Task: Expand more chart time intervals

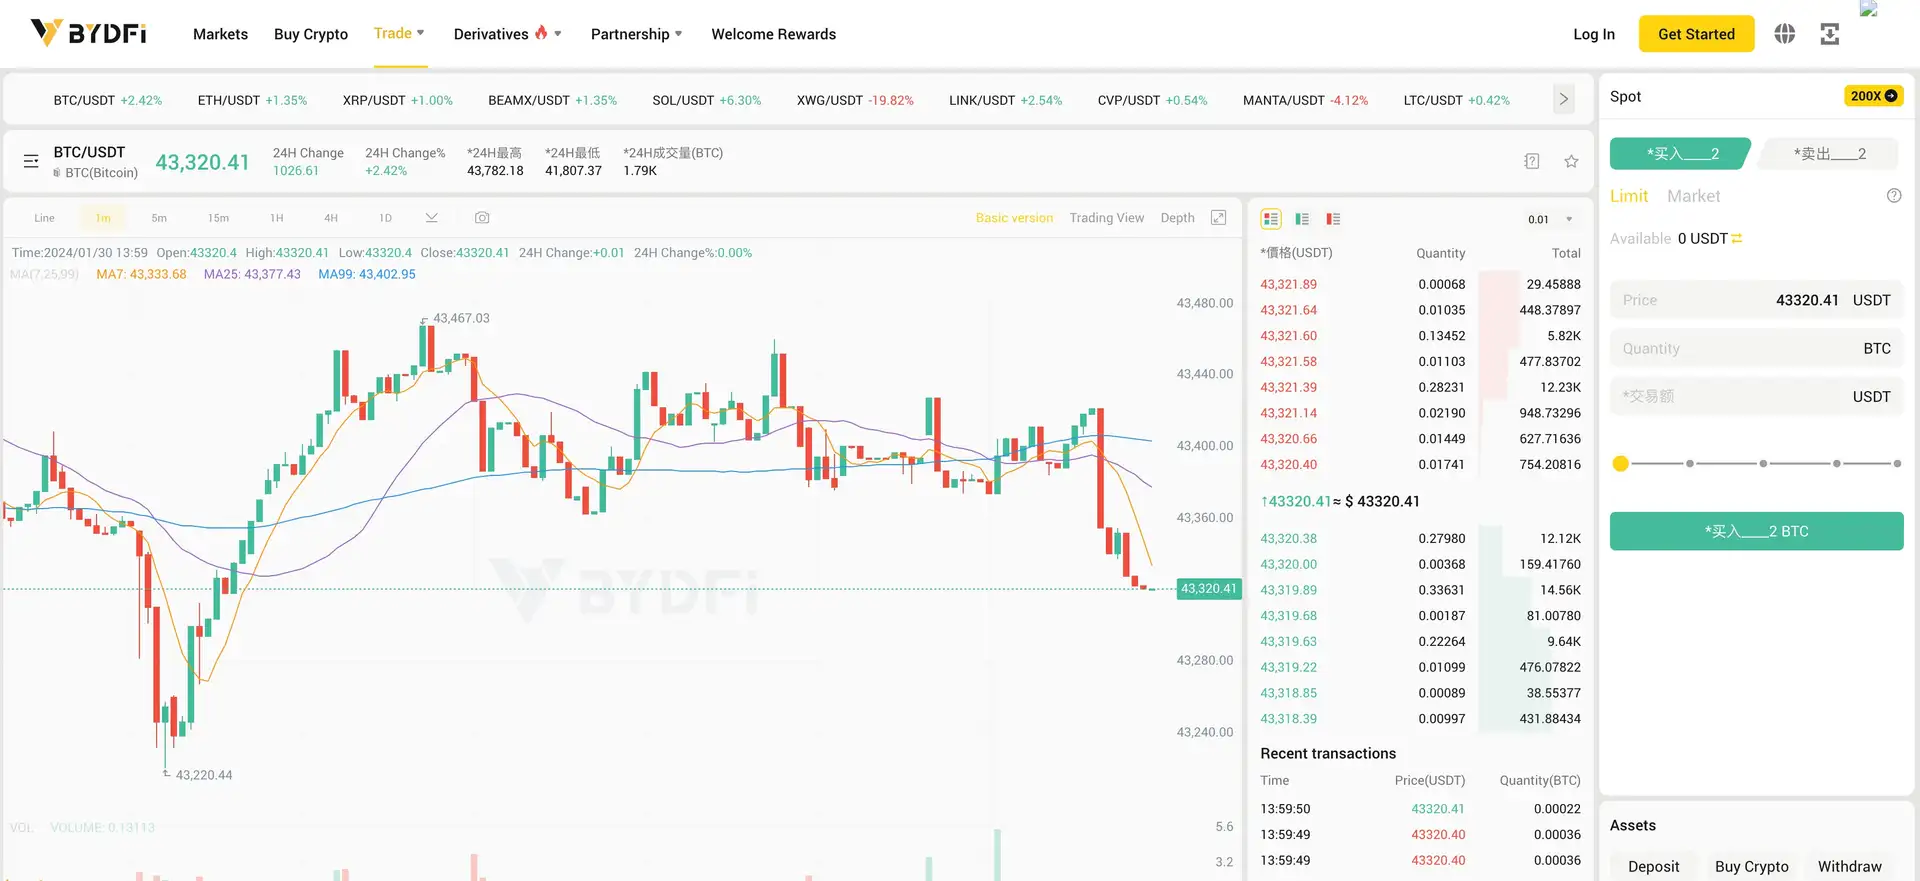Action: (x=431, y=218)
